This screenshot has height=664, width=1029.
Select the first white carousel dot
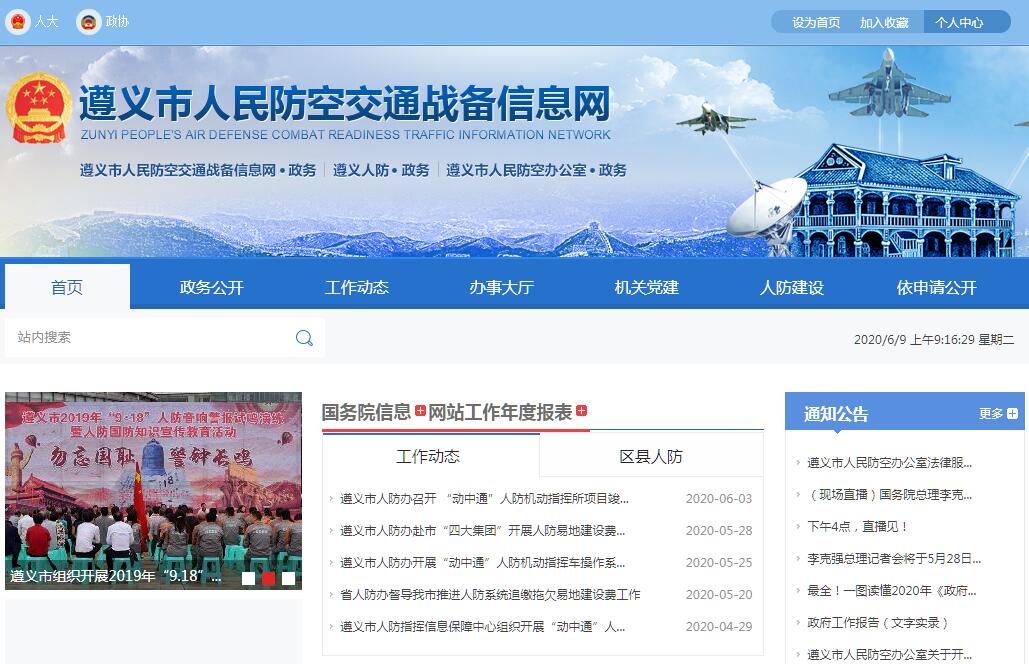click(x=248, y=578)
